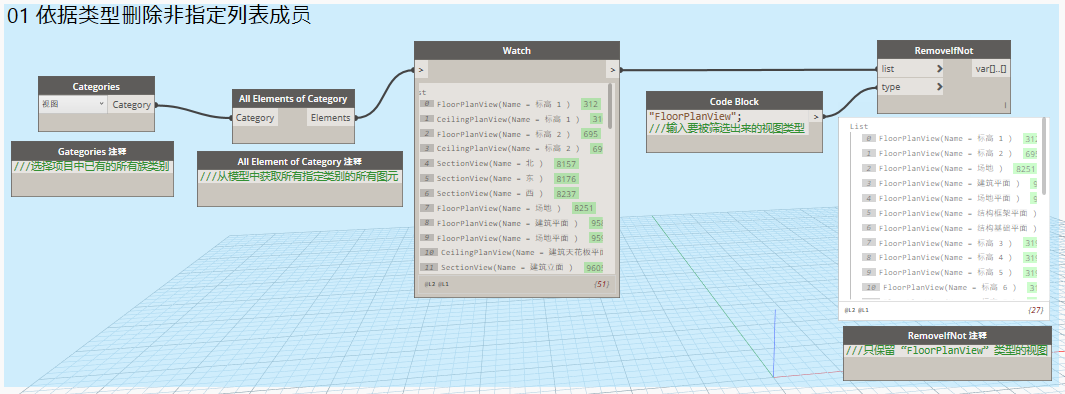Click the Elements output port

tap(330, 118)
